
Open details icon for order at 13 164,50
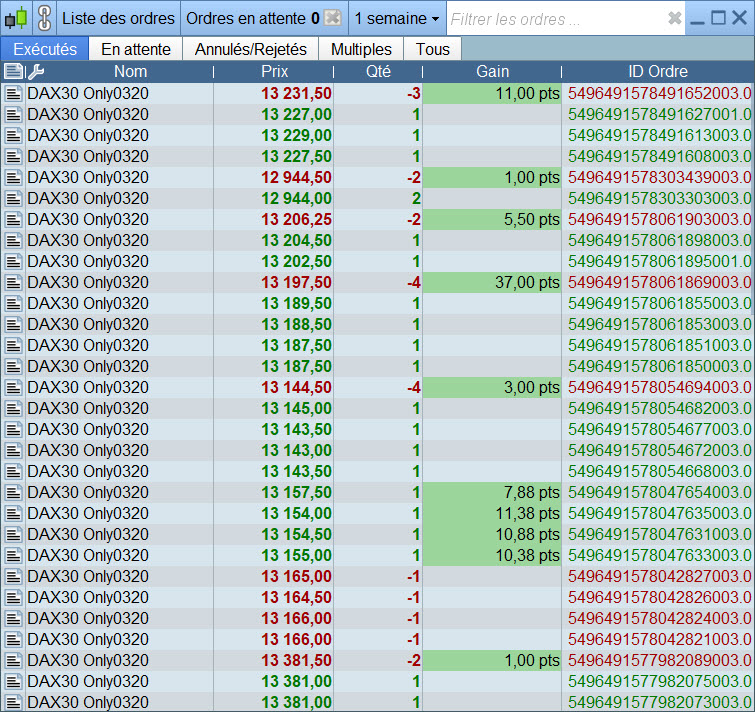(x=13, y=597)
